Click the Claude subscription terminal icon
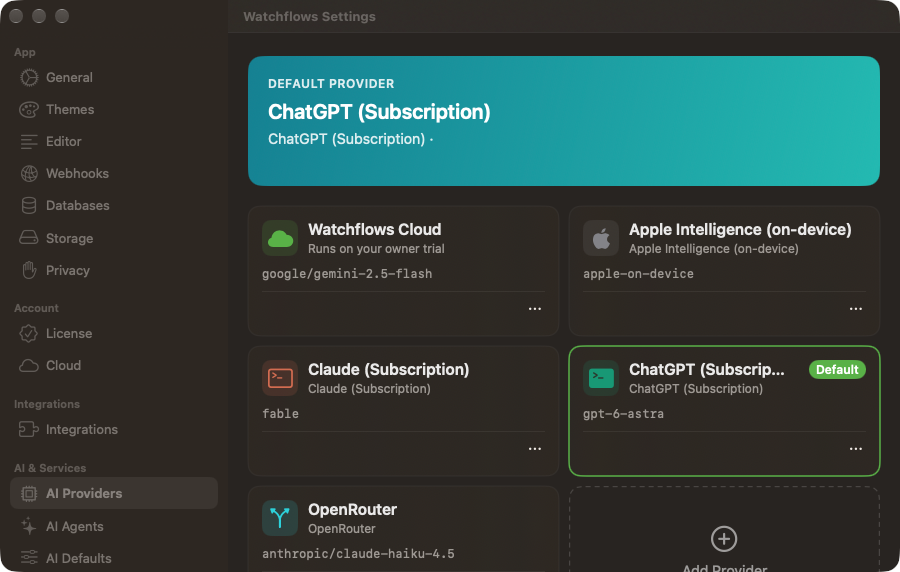 pos(280,378)
